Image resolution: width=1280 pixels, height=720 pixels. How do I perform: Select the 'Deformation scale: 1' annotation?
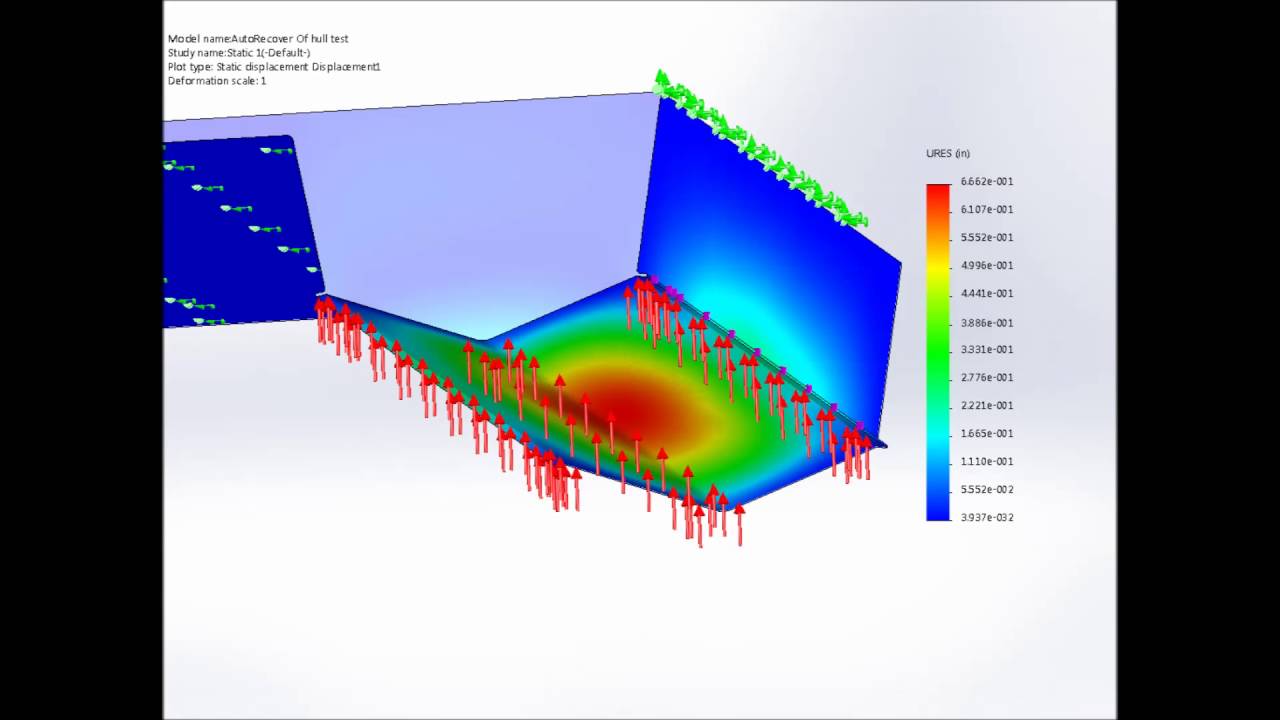217,81
